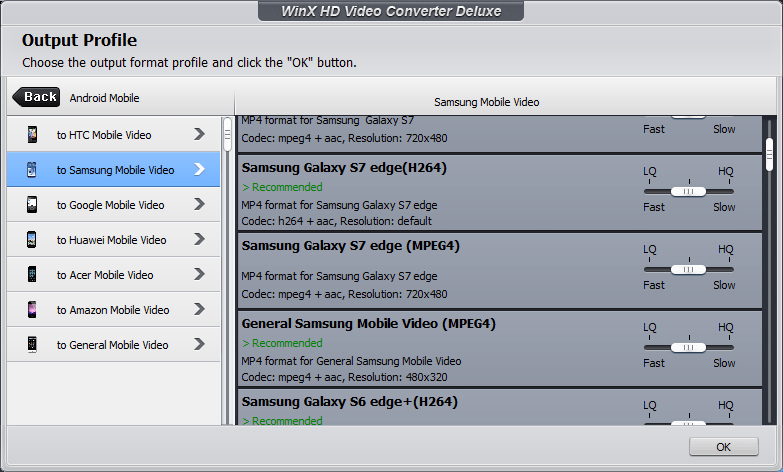The height and width of the screenshot is (472, 783).
Task: Open to Huawei Mobile Video category
Action: pyautogui.click(x=113, y=239)
